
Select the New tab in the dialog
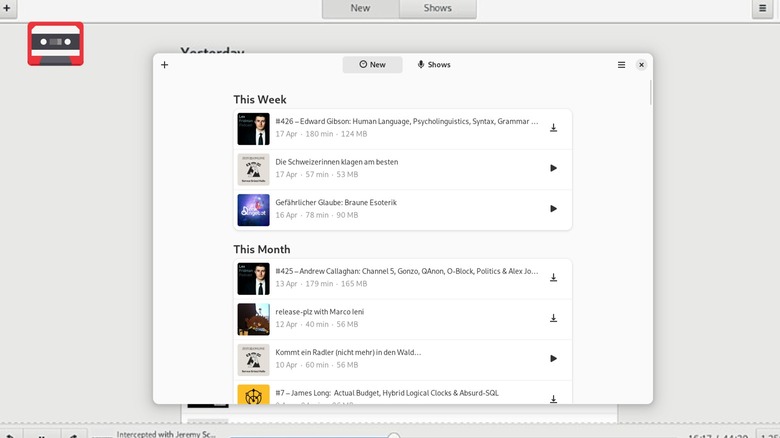(372, 65)
